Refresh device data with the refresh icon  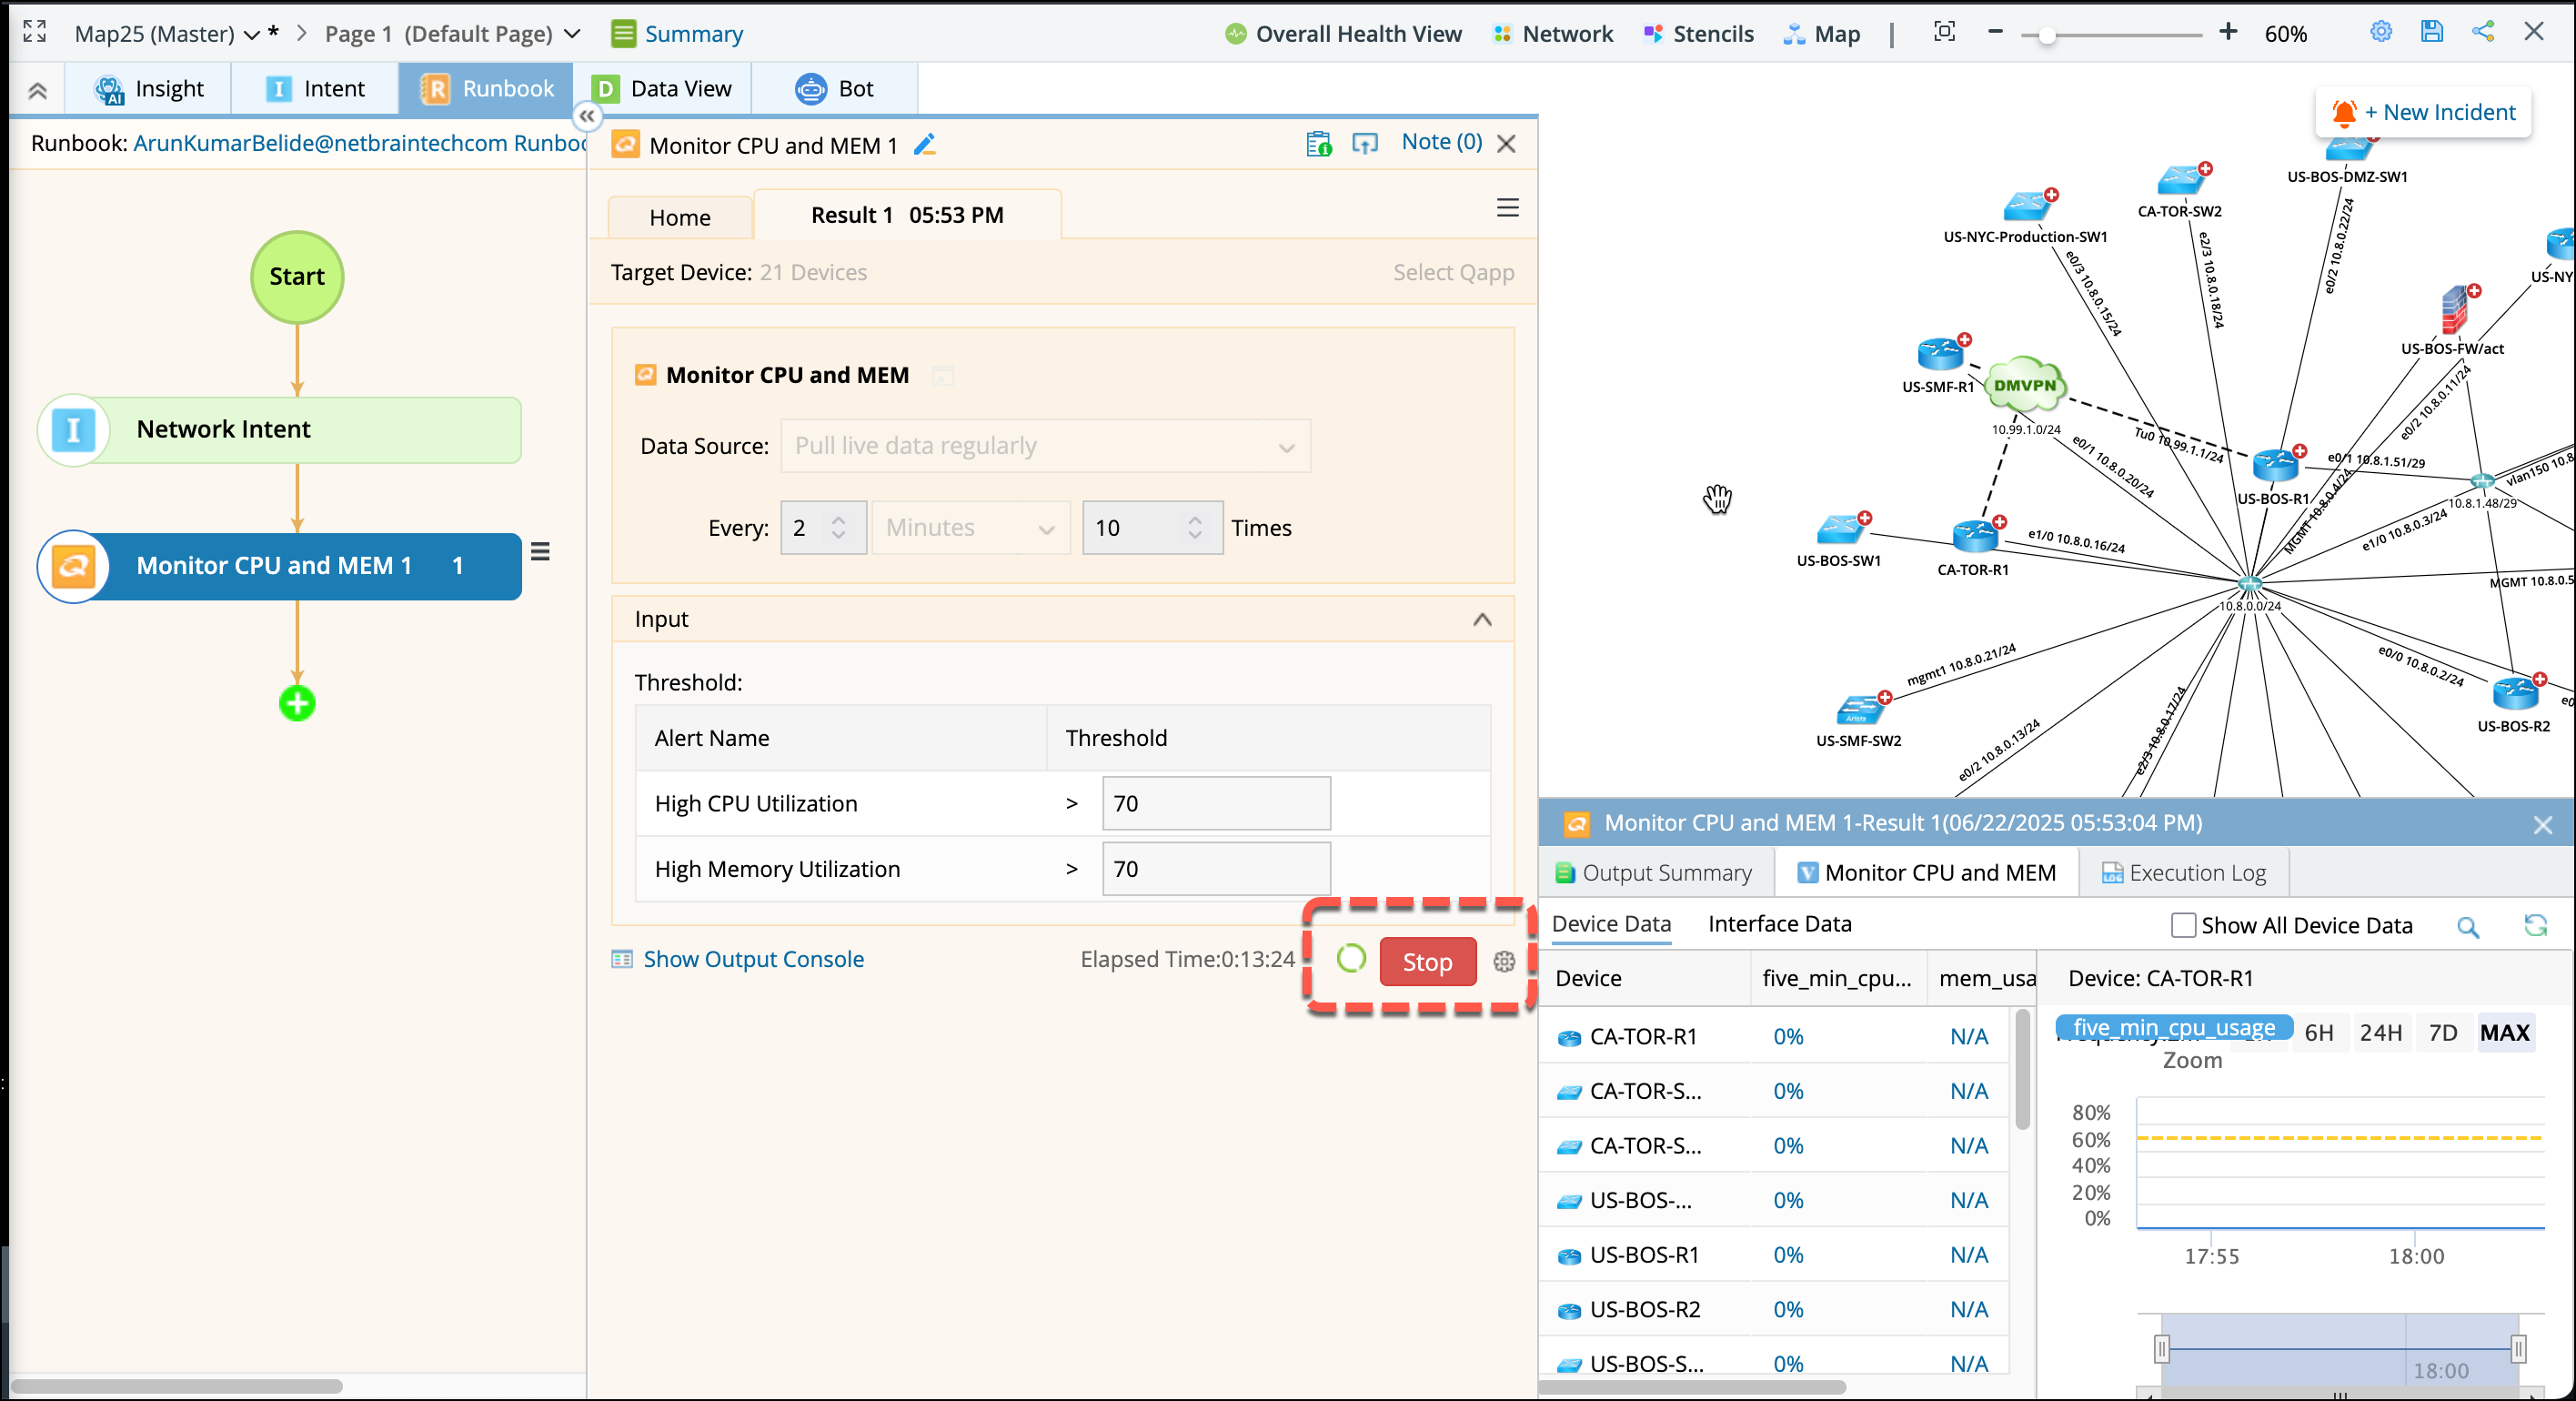click(x=2535, y=926)
